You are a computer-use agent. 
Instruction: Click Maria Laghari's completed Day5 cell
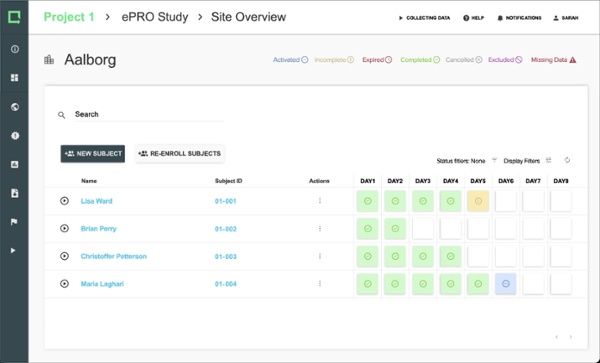pos(478,284)
